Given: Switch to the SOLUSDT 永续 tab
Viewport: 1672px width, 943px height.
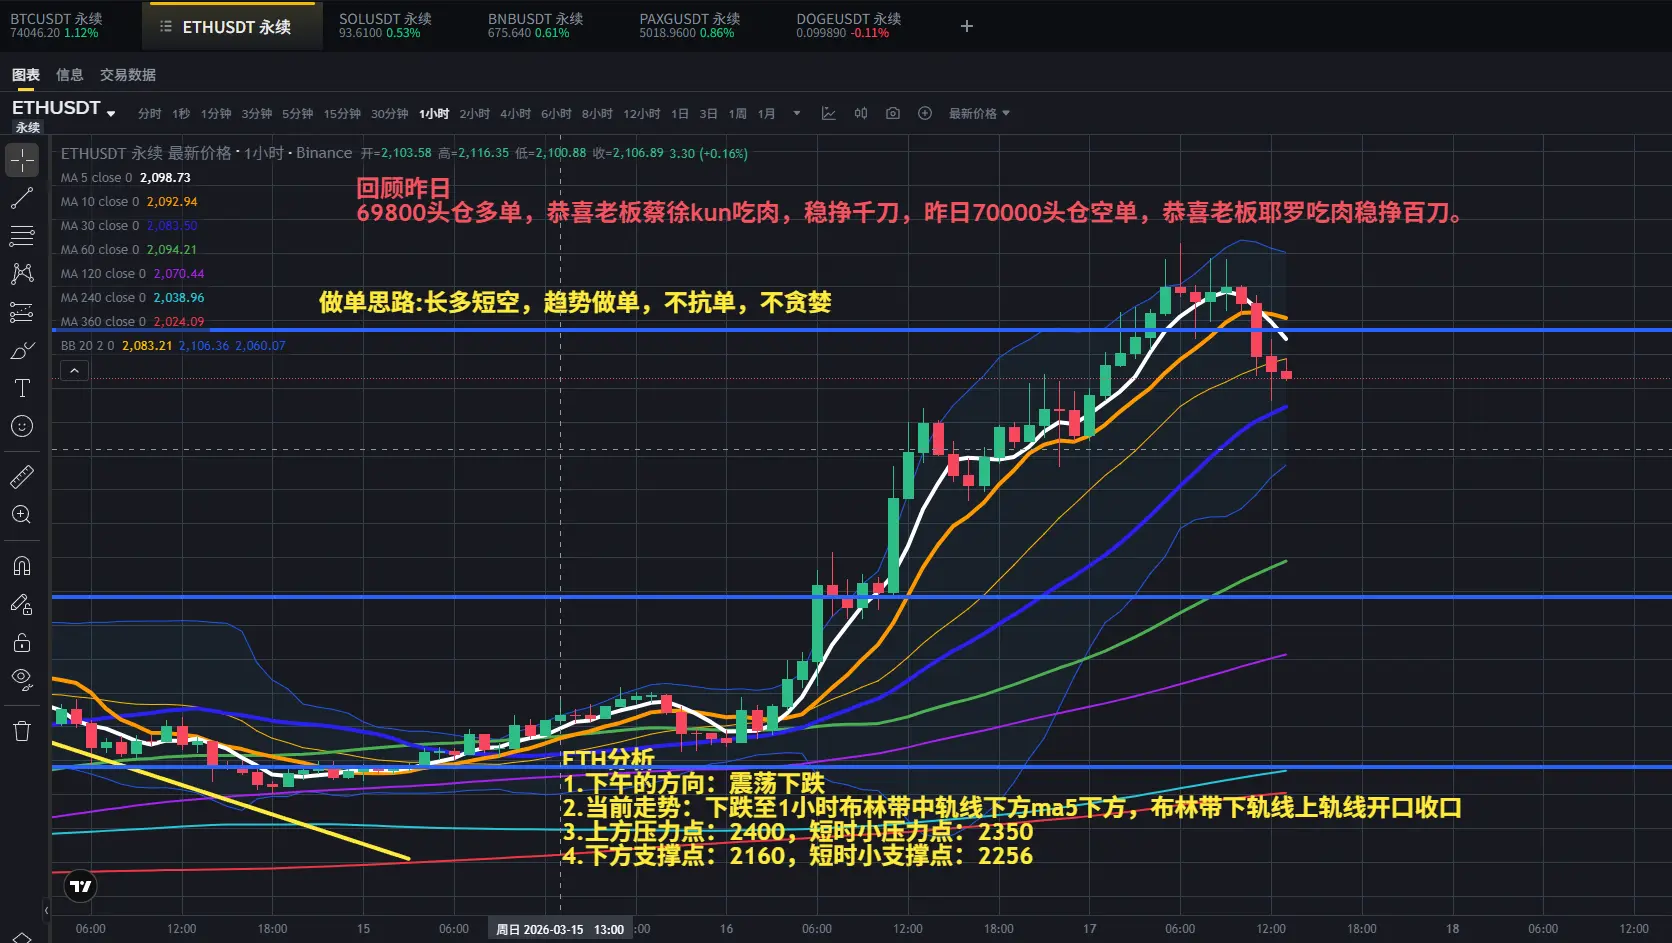Looking at the screenshot, I should tap(385, 26).
